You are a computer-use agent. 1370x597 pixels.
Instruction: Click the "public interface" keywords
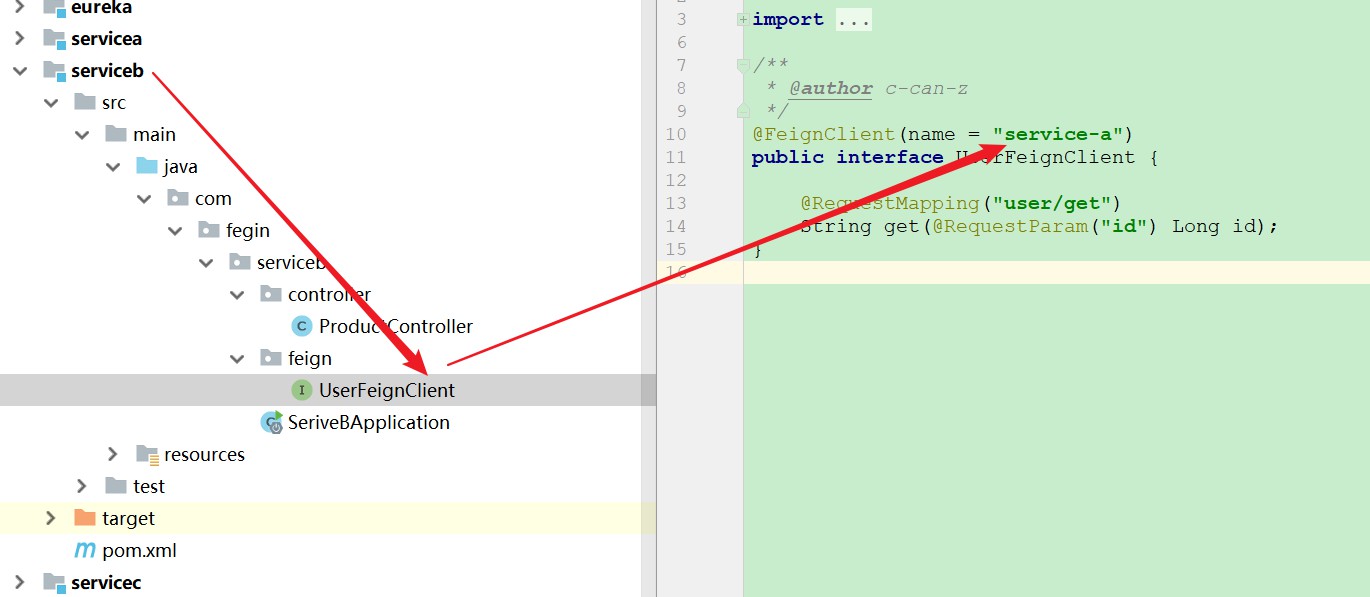coord(847,157)
